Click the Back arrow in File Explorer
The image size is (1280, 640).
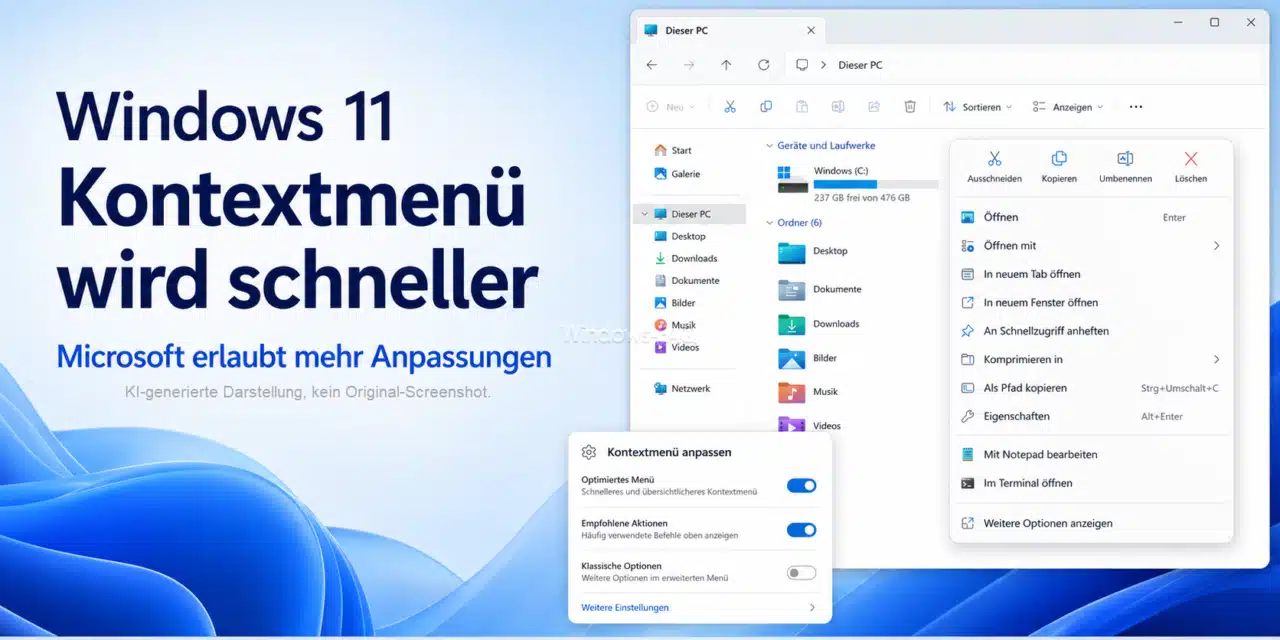[652, 65]
